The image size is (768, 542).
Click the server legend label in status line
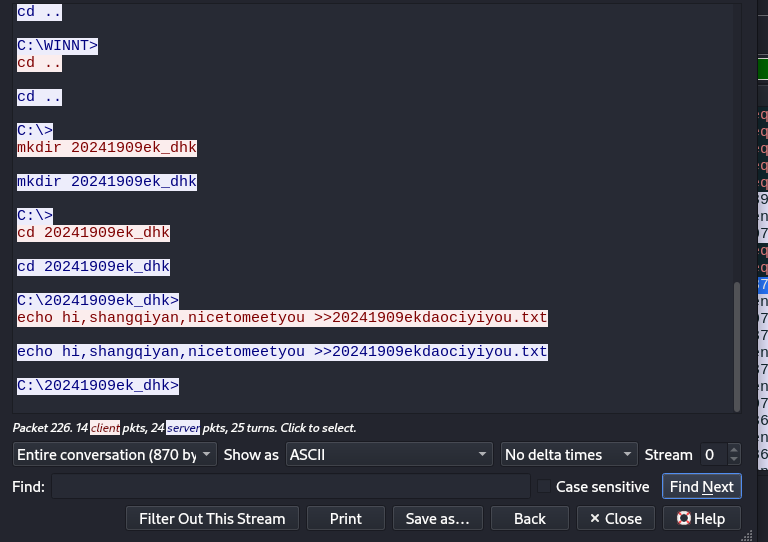pos(183,428)
